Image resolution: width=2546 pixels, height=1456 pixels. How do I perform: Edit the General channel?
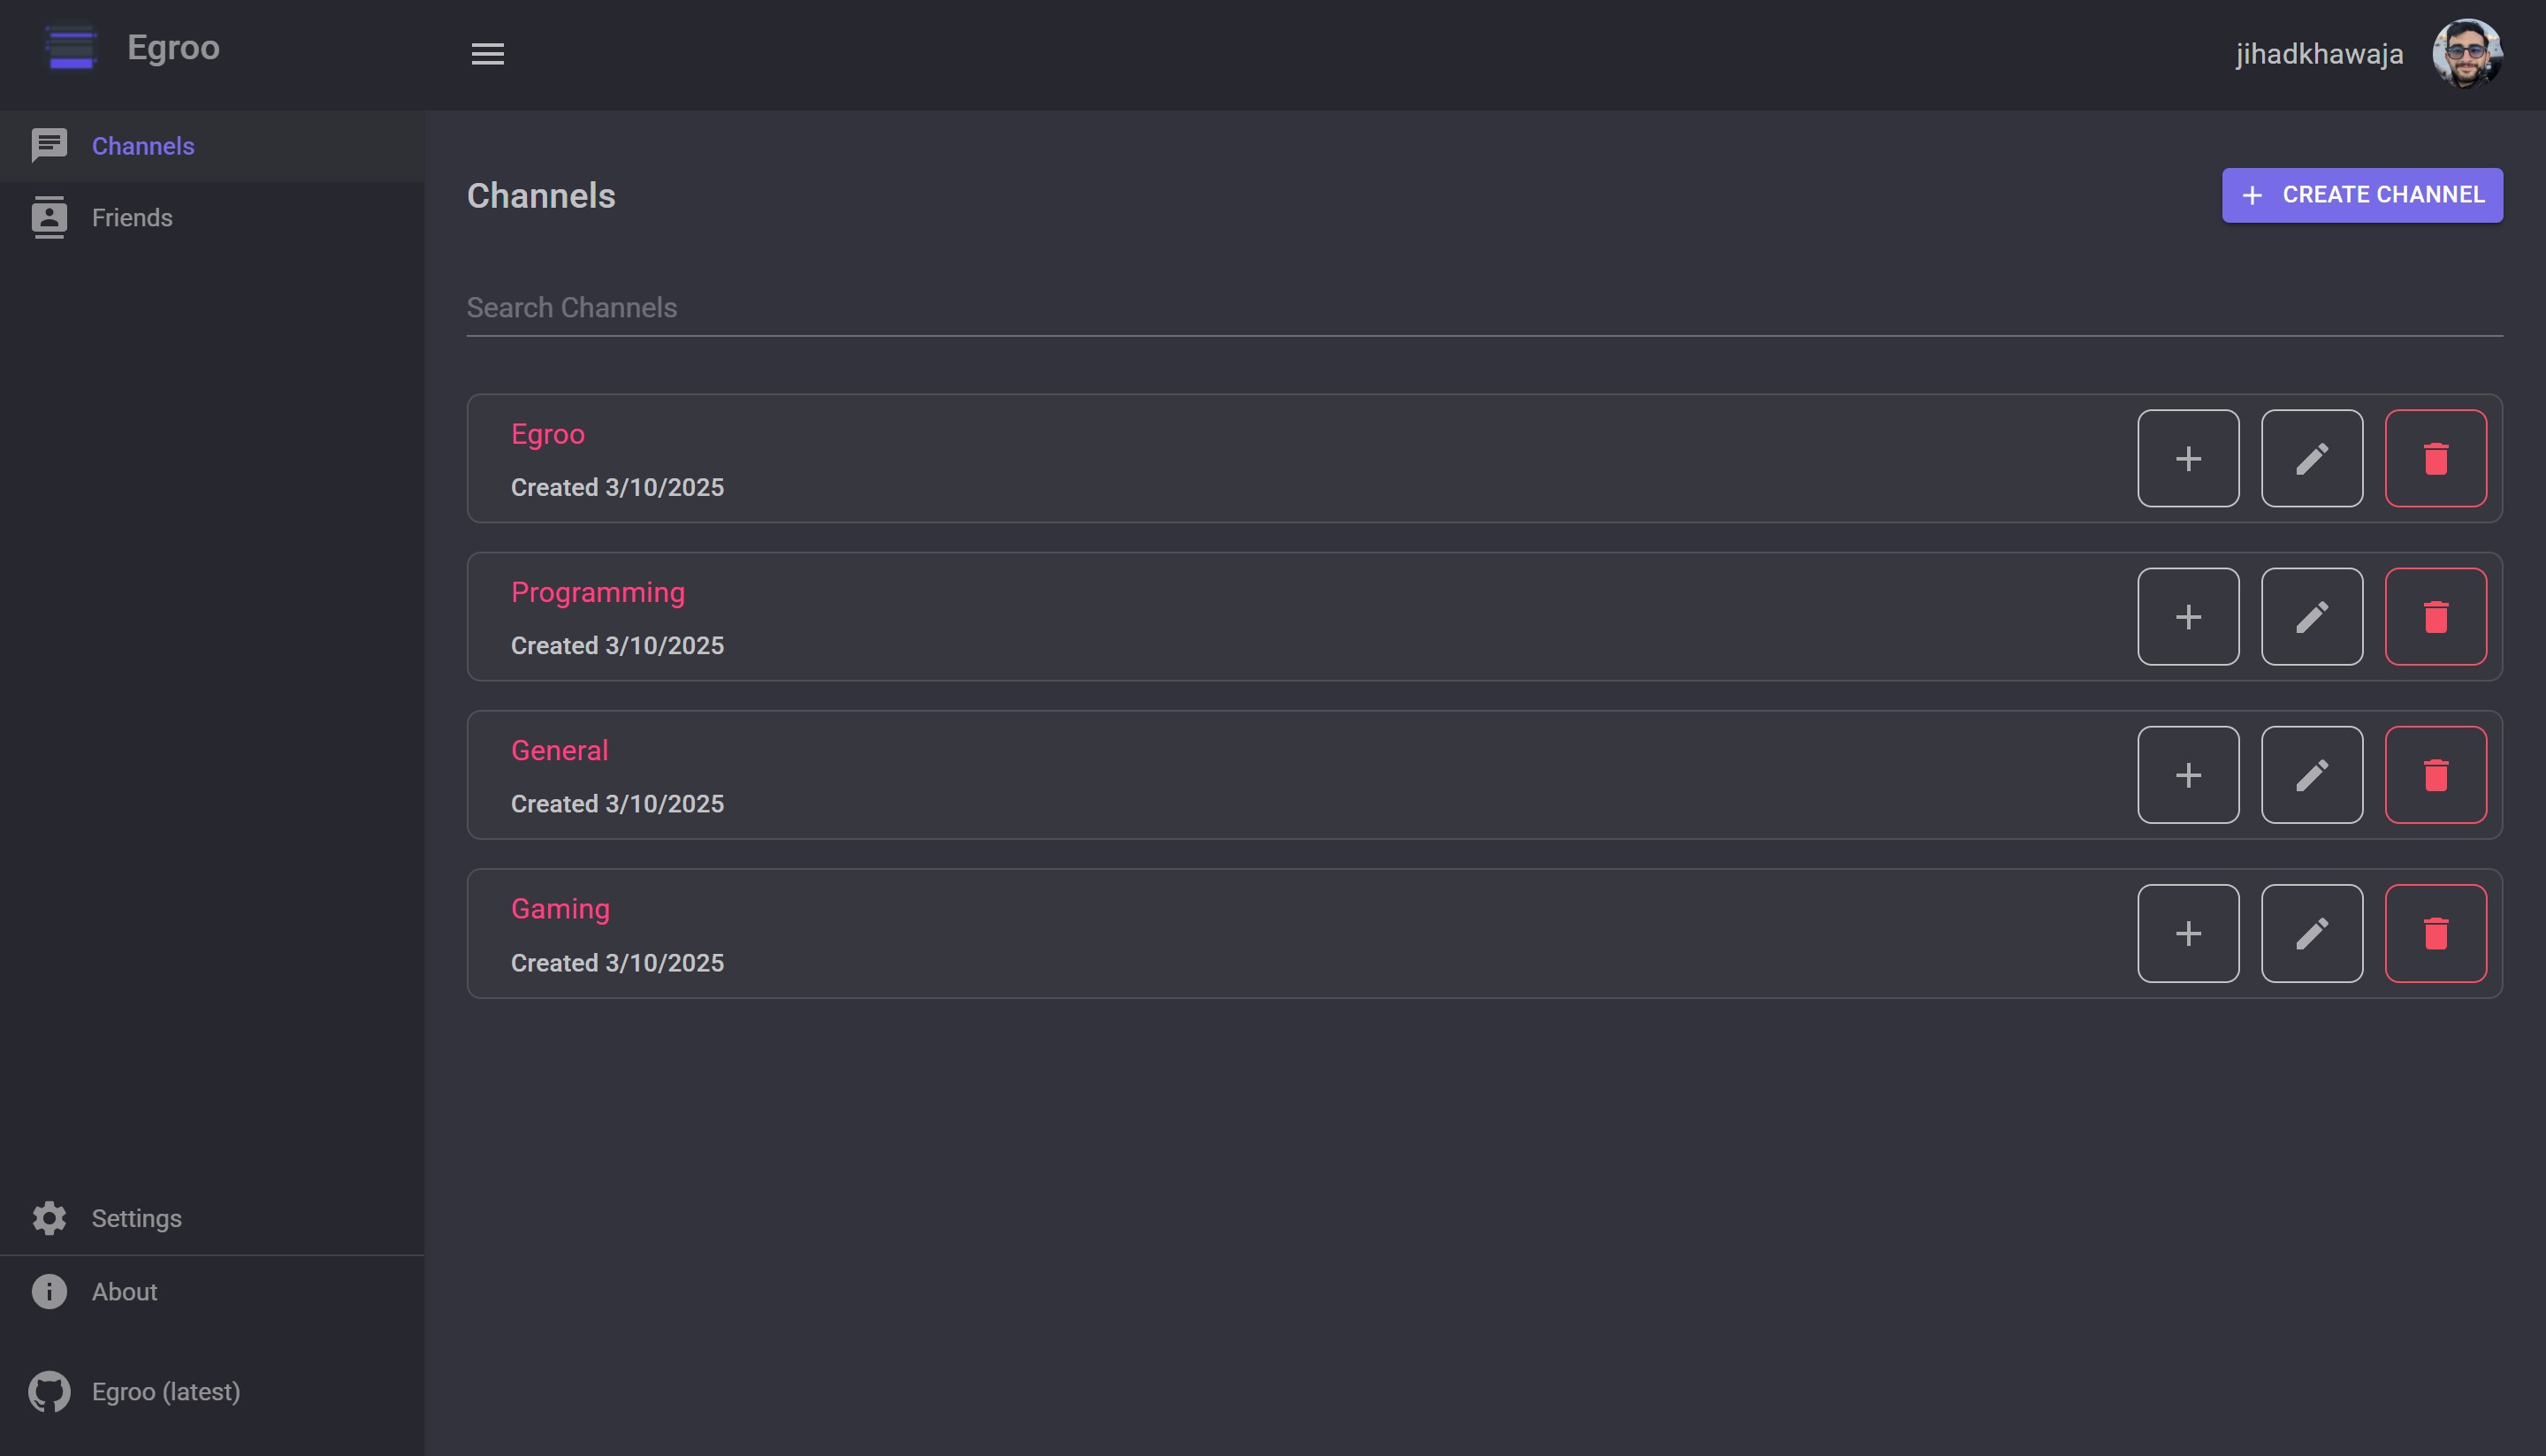(x=2311, y=775)
